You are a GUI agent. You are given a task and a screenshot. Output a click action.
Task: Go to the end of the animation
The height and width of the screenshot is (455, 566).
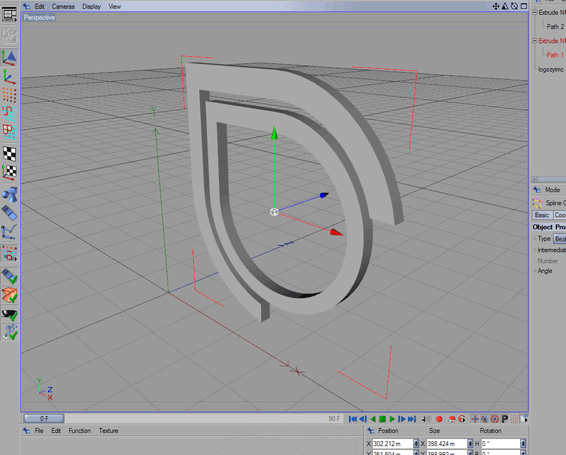pos(412,419)
